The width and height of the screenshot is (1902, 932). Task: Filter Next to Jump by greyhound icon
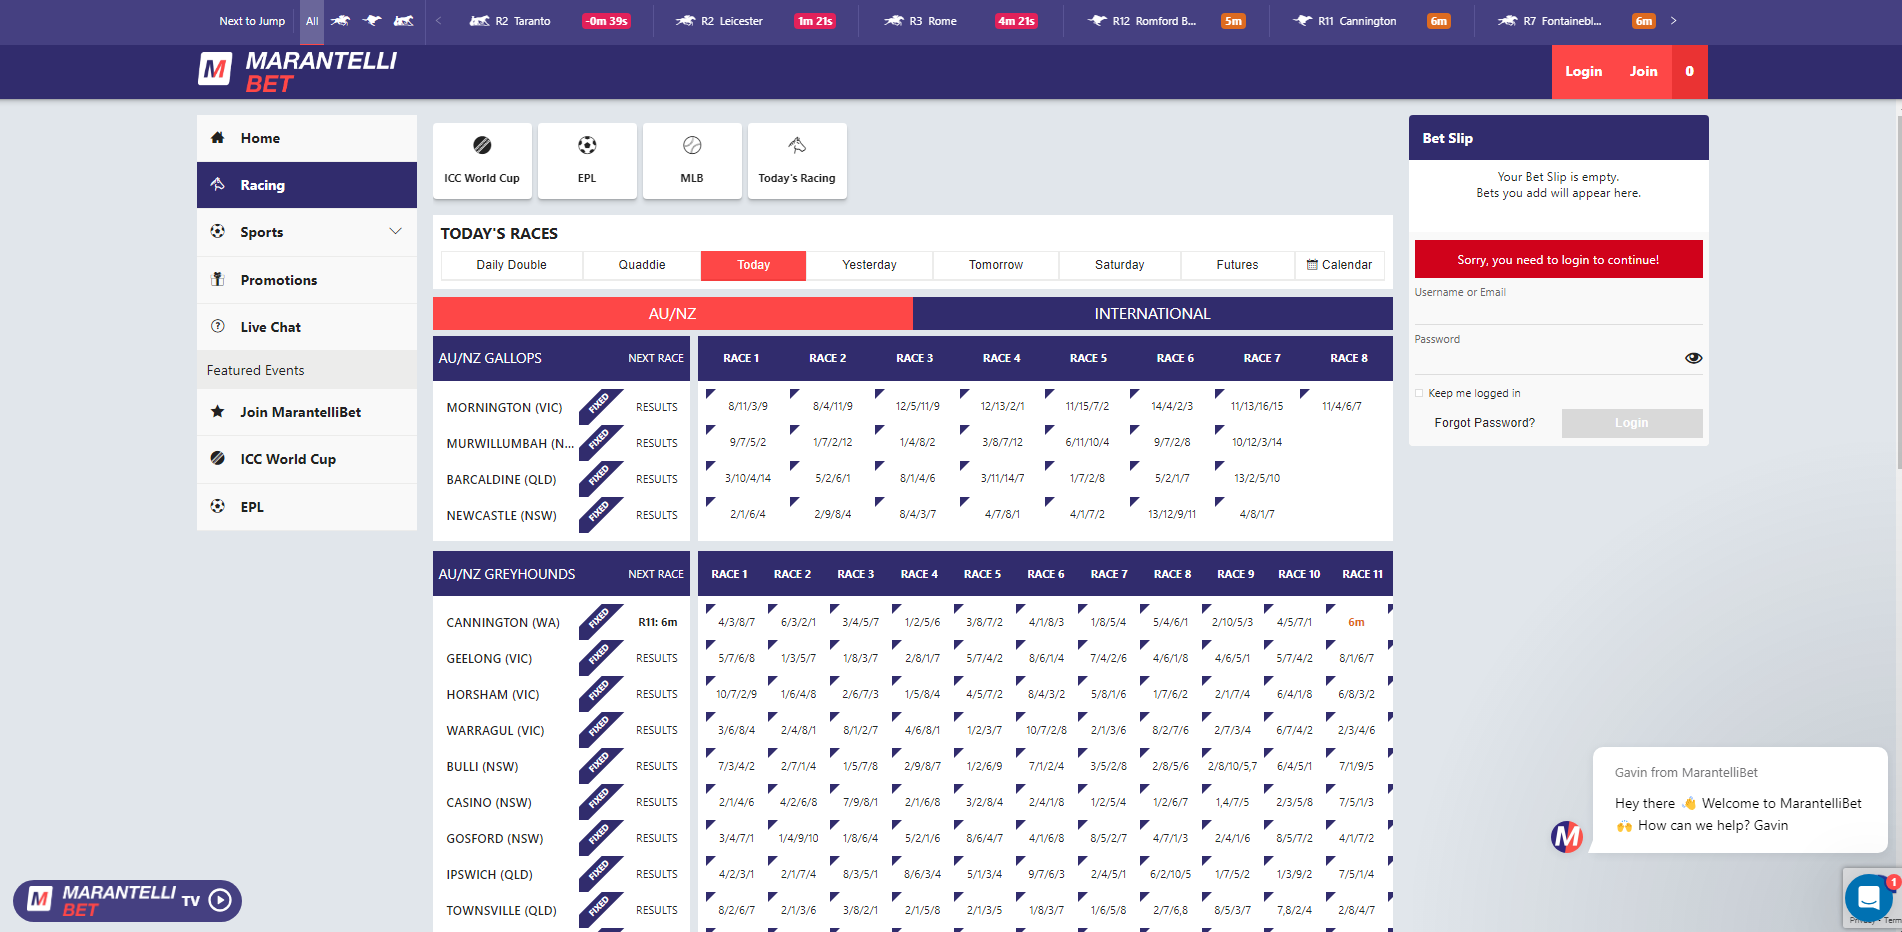[372, 21]
